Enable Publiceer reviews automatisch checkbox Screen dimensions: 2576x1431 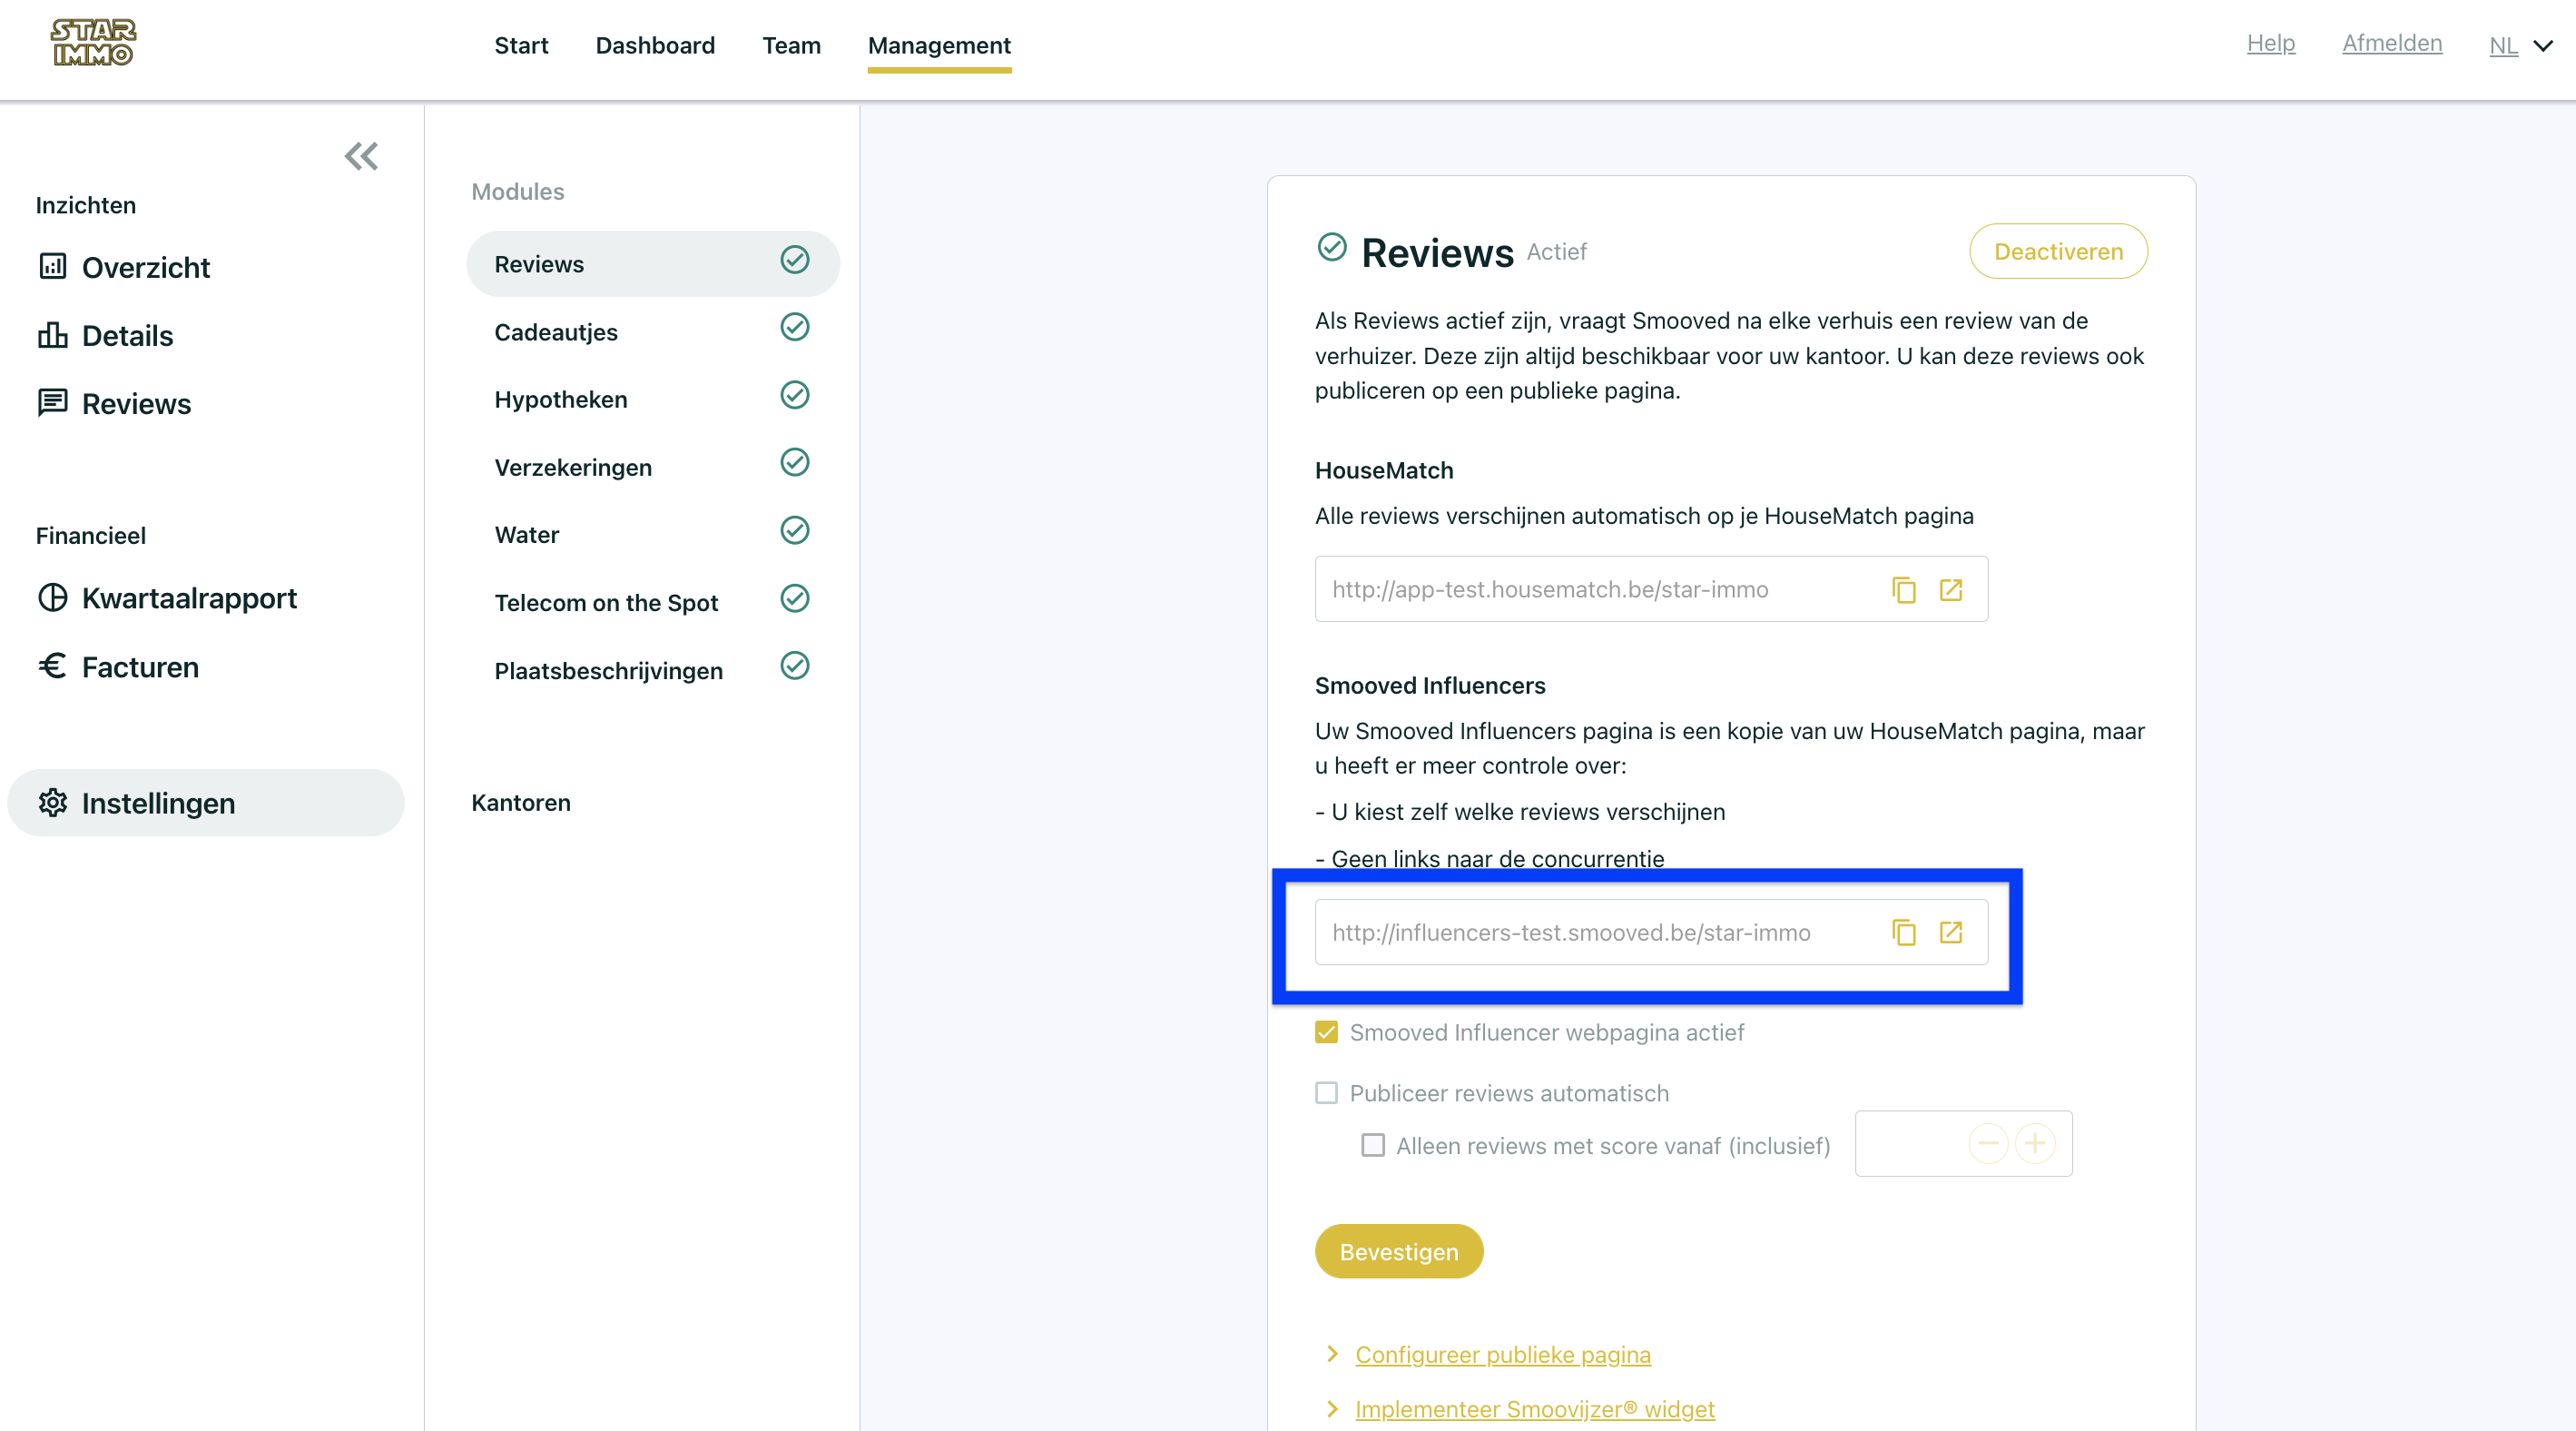pyautogui.click(x=1326, y=1093)
